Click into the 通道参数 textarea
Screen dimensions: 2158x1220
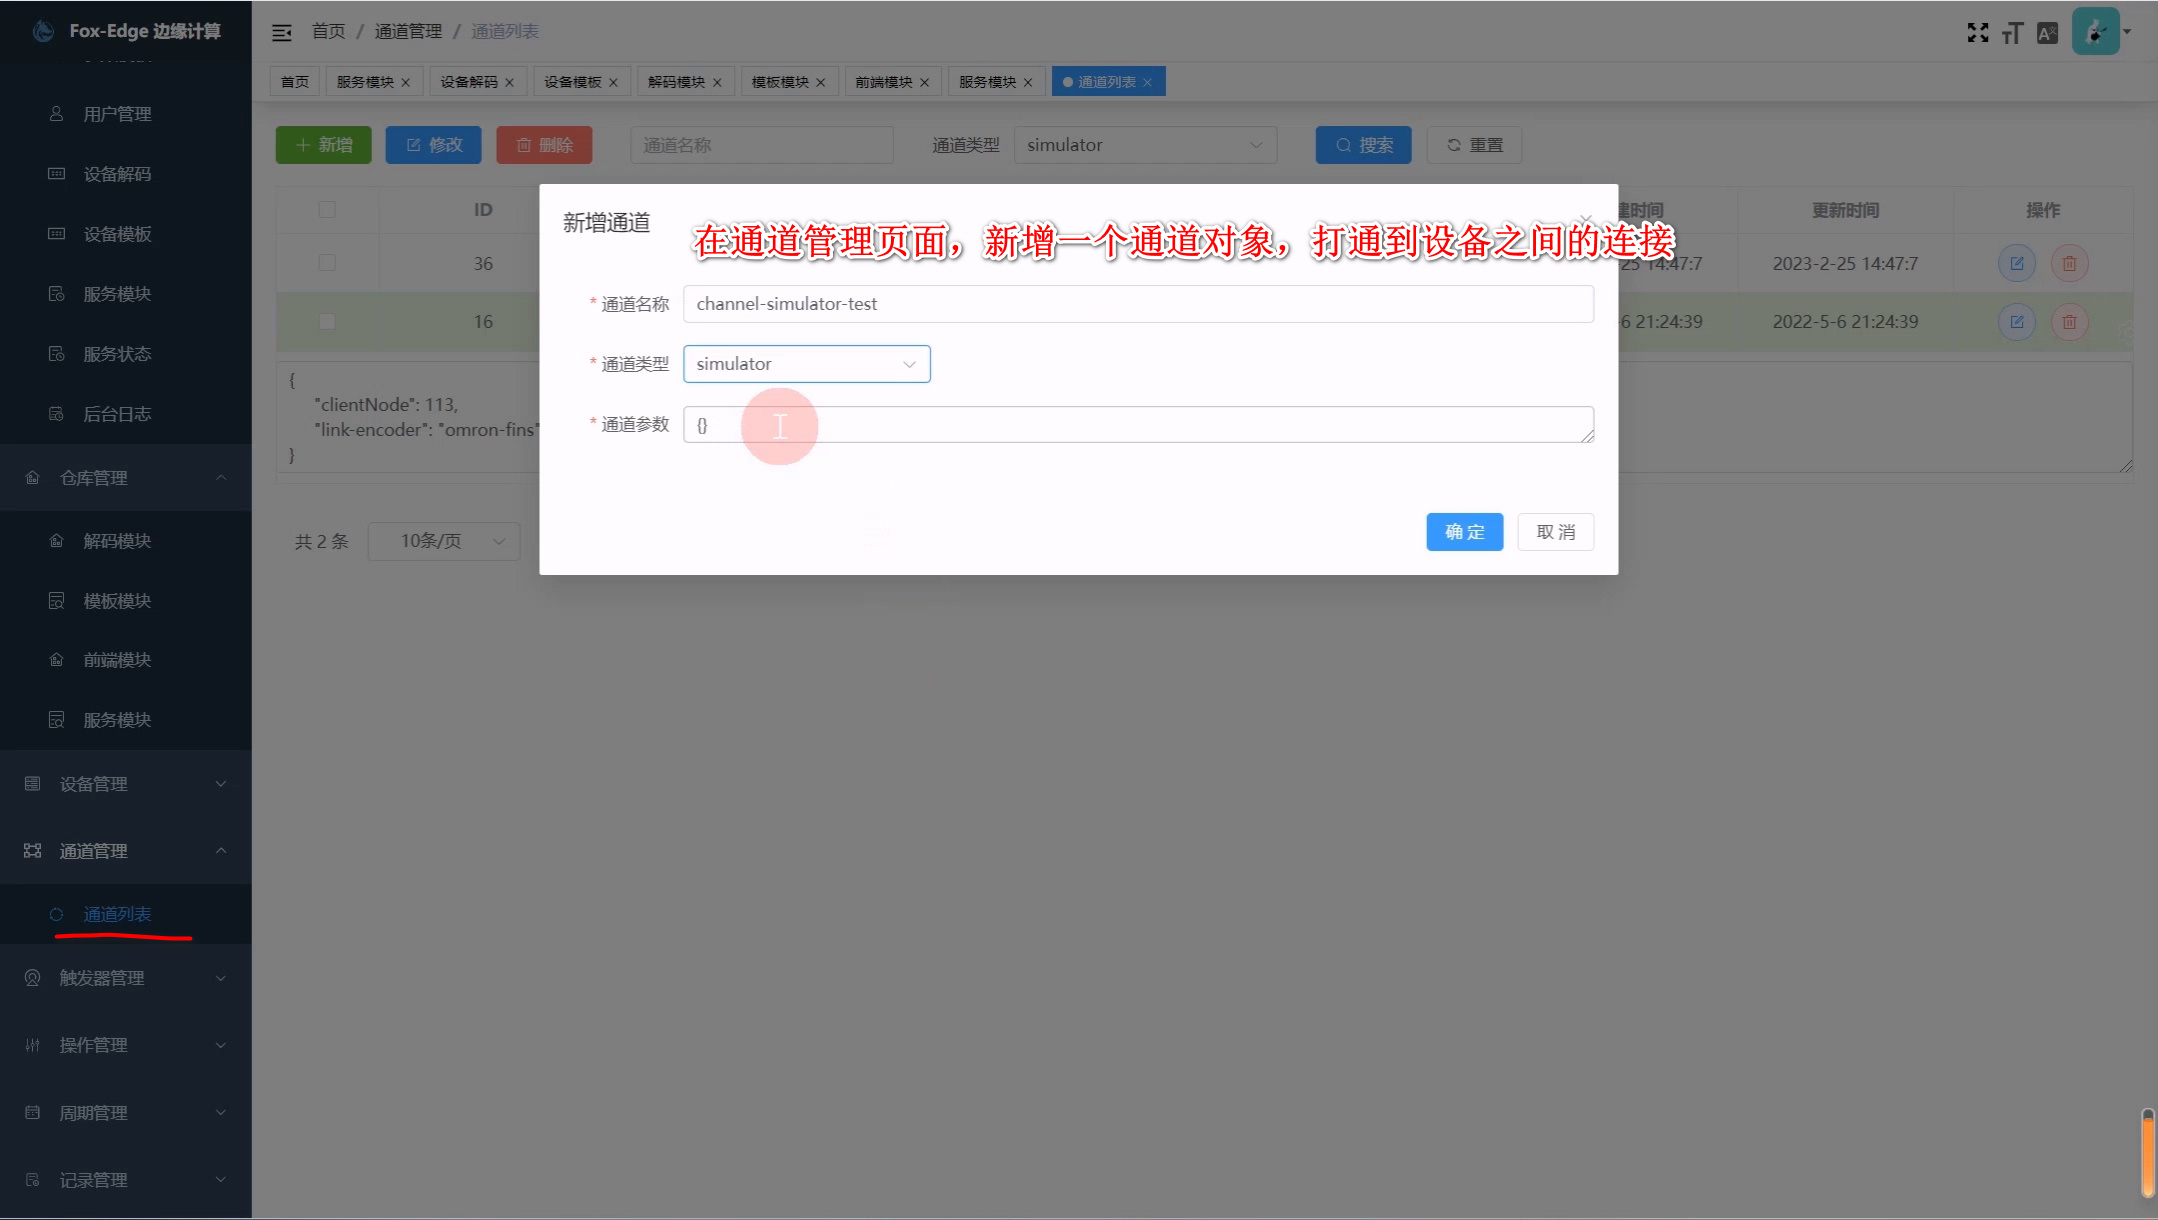click(1139, 424)
